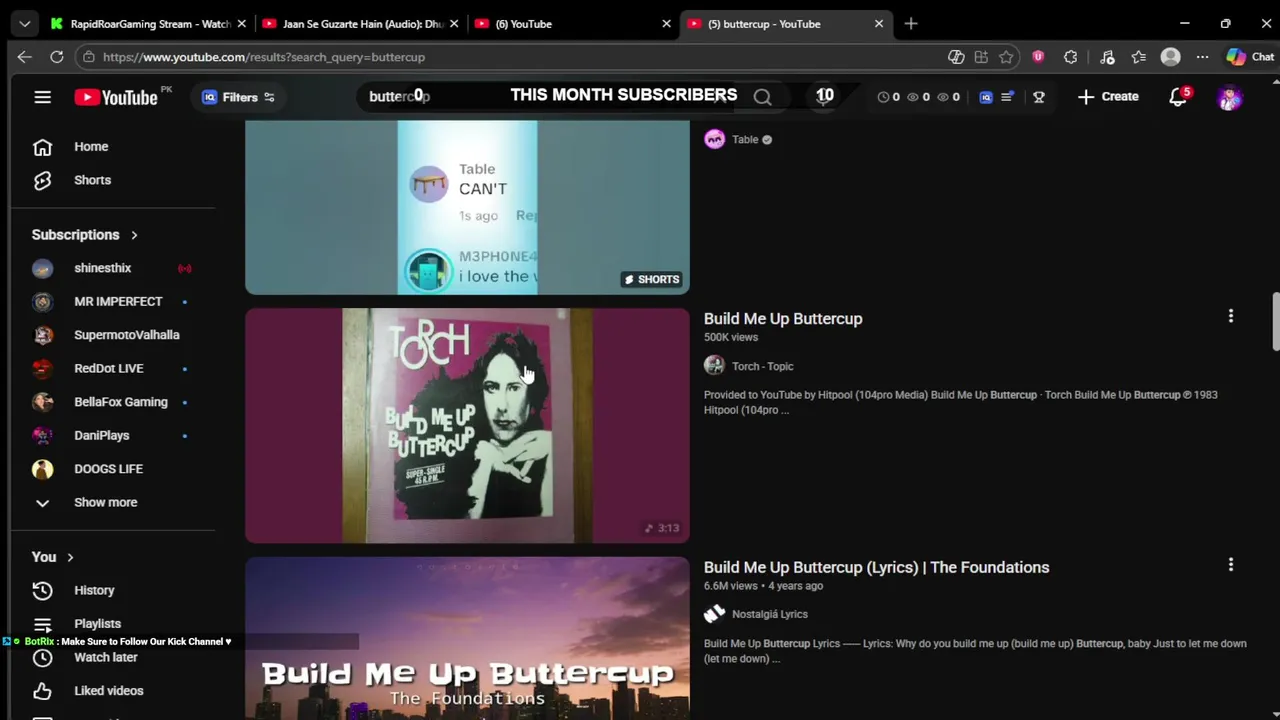
Task: Click the search magnifier icon
Action: pyautogui.click(x=763, y=97)
